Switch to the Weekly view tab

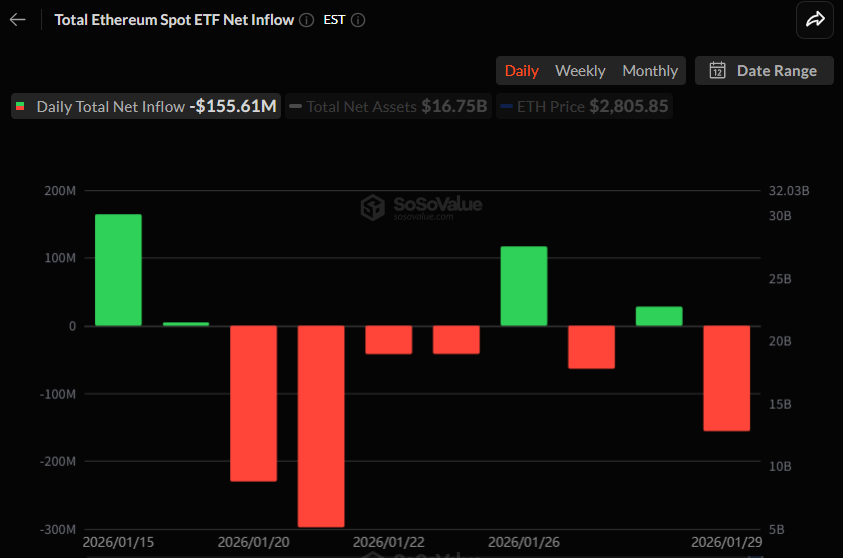coord(580,70)
